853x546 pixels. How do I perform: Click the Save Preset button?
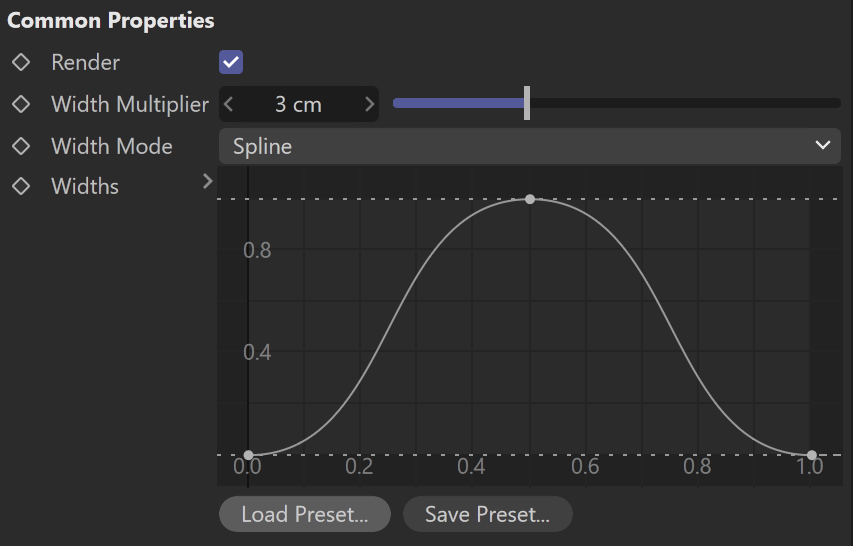pyautogui.click(x=487, y=514)
